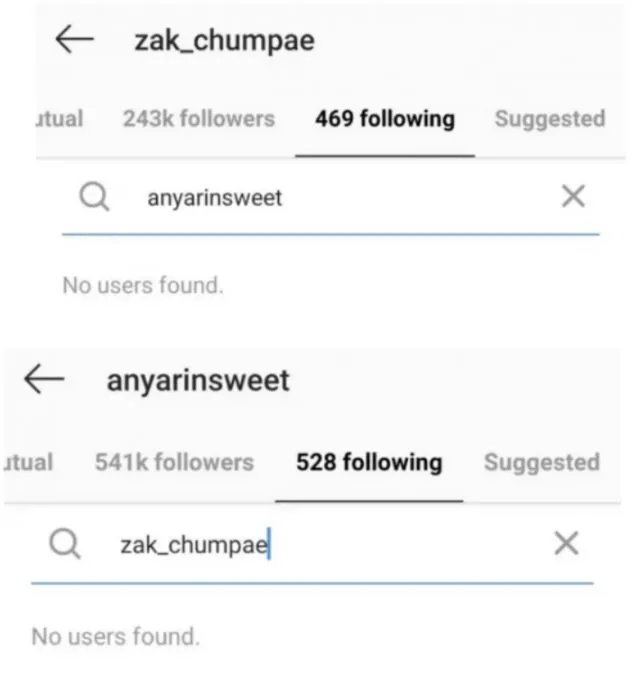
Task: Tap the zak_chumpae username header title
Action: (x=224, y=41)
